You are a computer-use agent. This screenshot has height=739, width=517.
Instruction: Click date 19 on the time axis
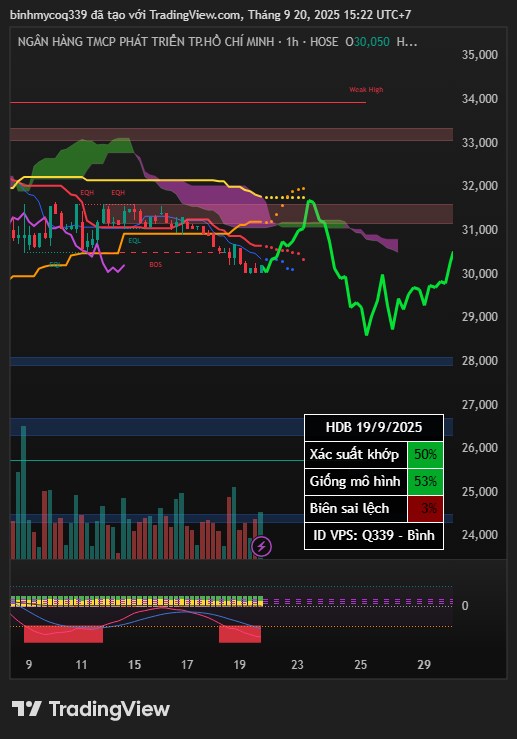click(239, 665)
